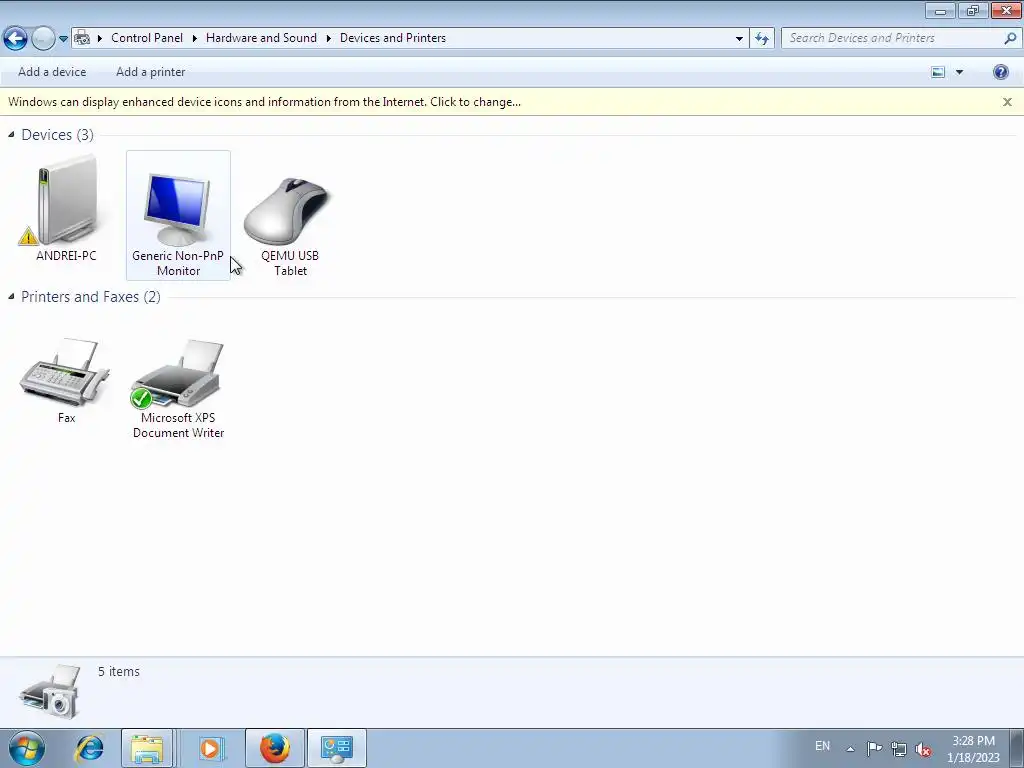Screen dimensions: 1024x768
Task: Expand arrow after Control Panel breadcrumb
Action: tap(195, 38)
